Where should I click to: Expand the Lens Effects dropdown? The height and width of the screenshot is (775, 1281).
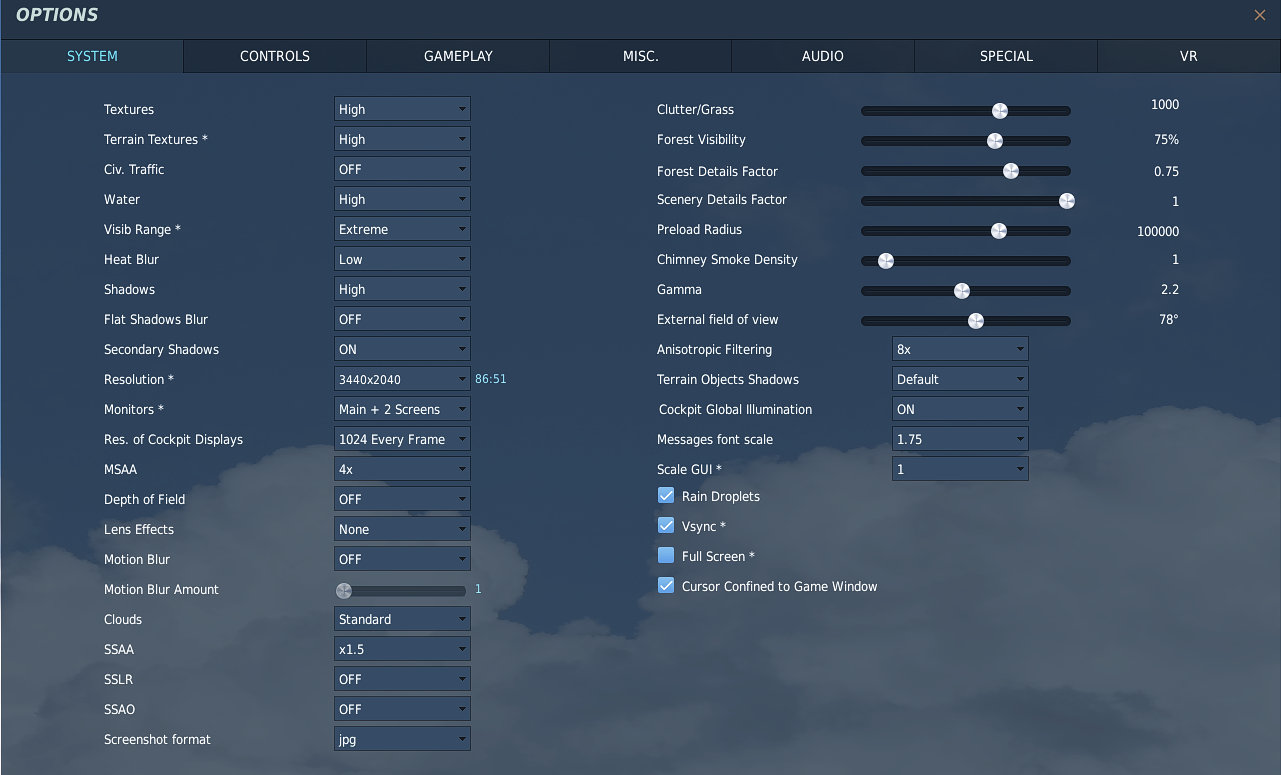point(402,529)
